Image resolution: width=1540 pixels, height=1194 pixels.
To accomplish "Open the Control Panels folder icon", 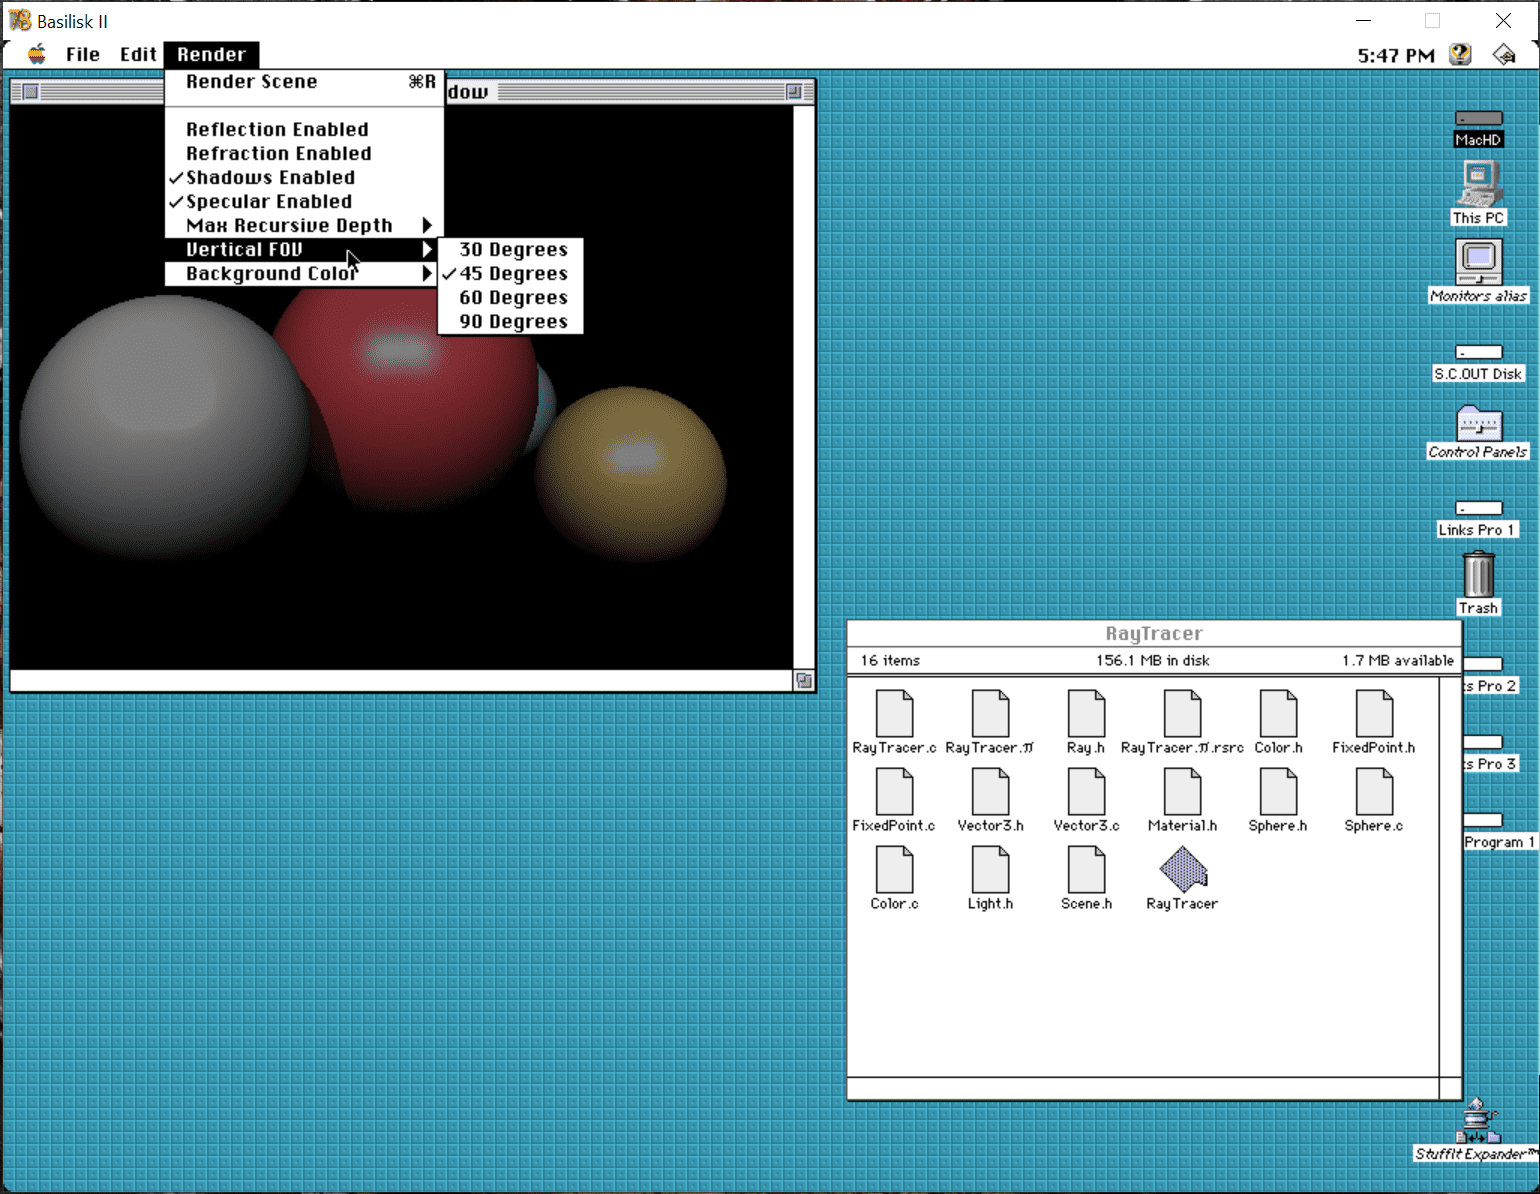I will [1478, 424].
